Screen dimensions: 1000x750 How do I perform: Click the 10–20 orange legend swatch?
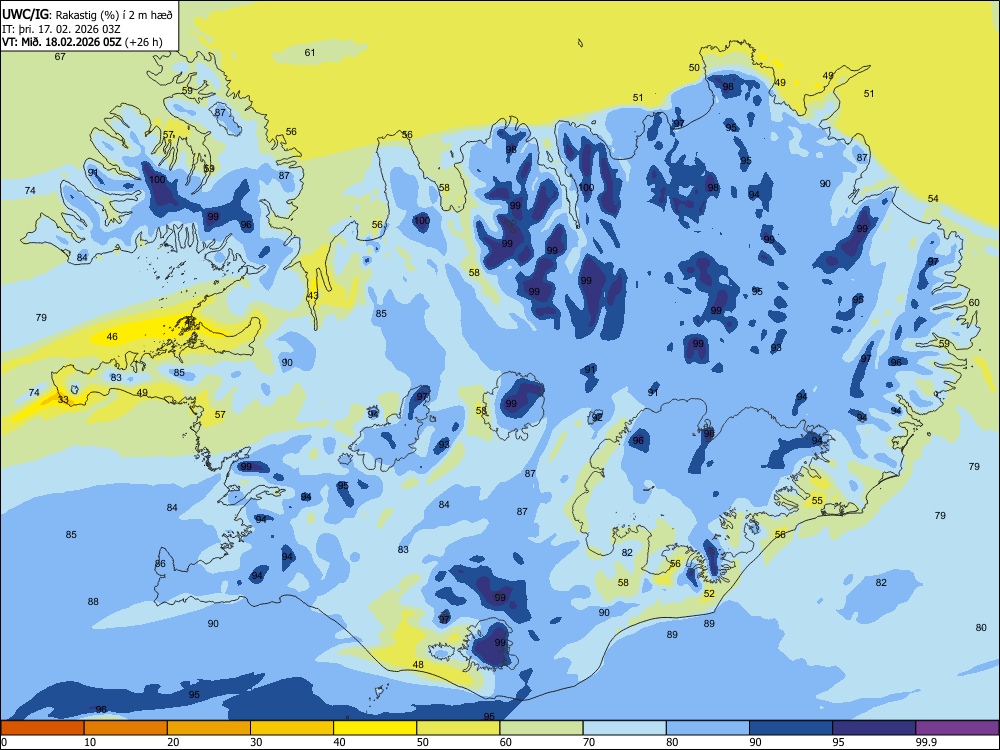(126, 728)
